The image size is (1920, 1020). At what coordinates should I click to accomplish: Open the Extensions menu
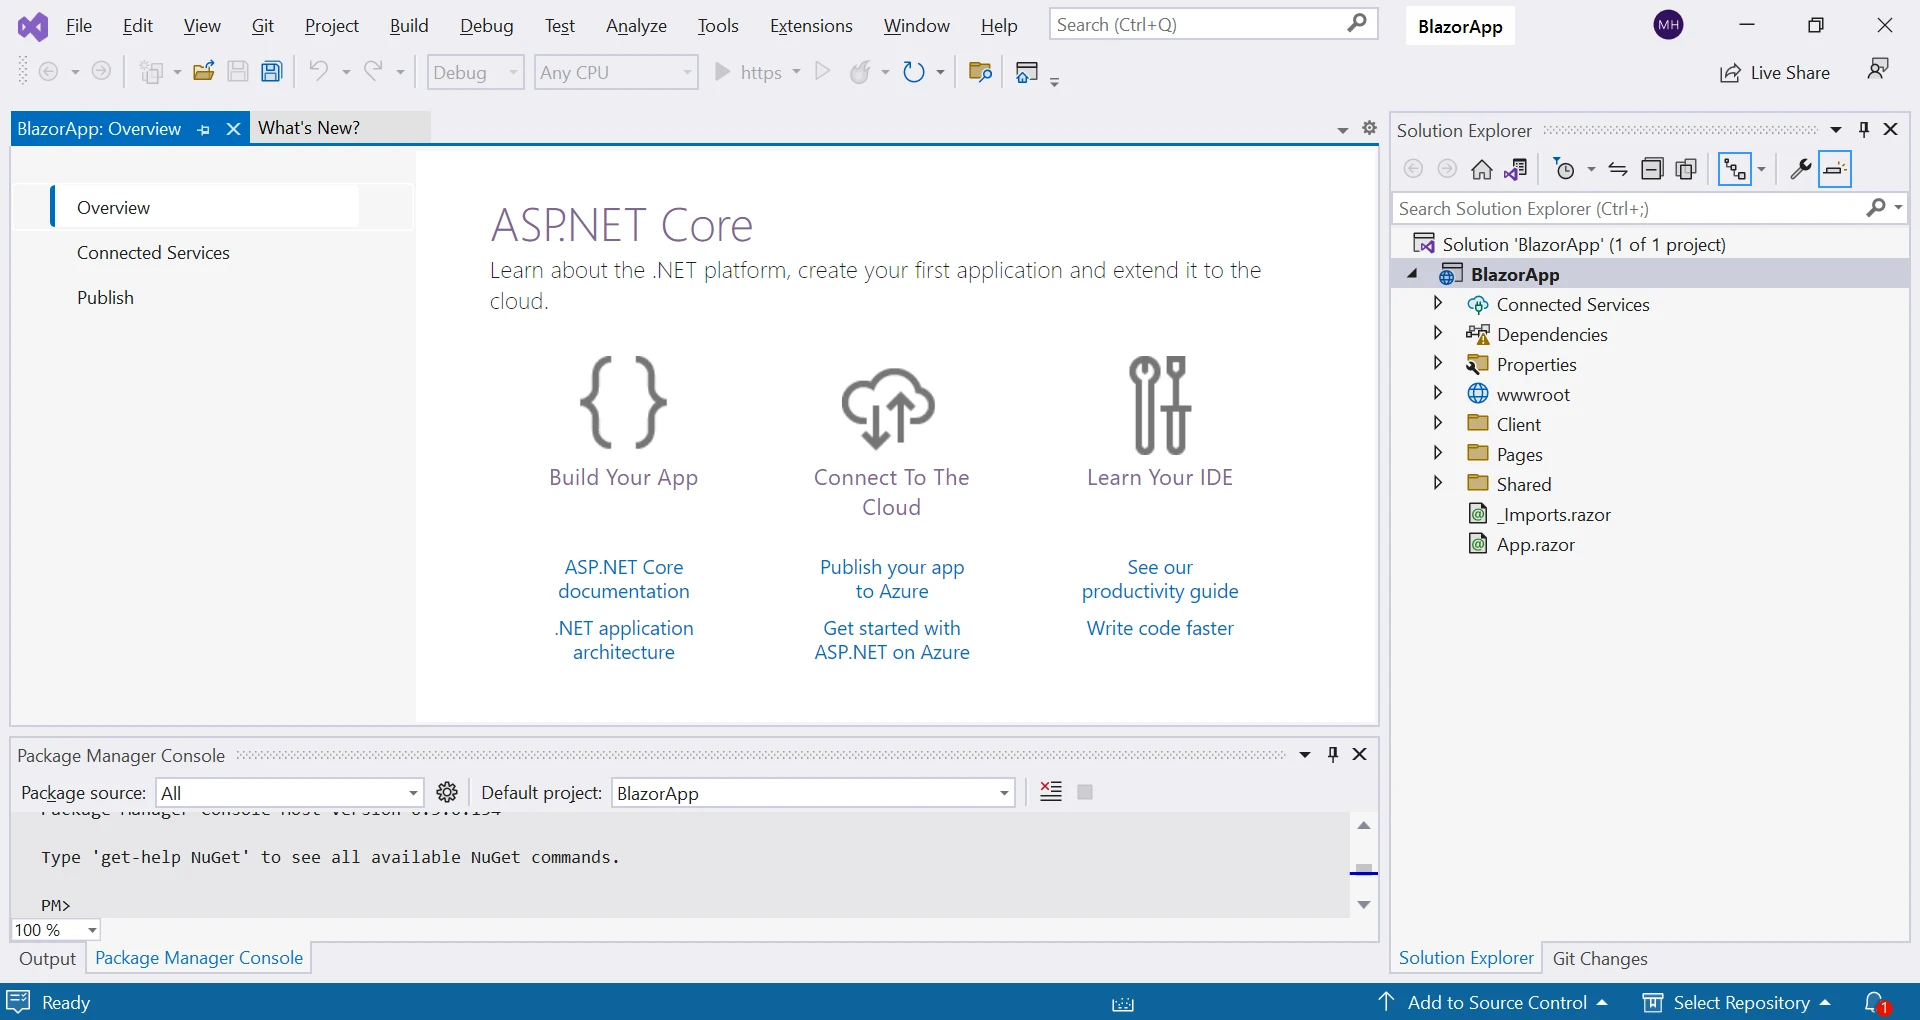point(811,26)
